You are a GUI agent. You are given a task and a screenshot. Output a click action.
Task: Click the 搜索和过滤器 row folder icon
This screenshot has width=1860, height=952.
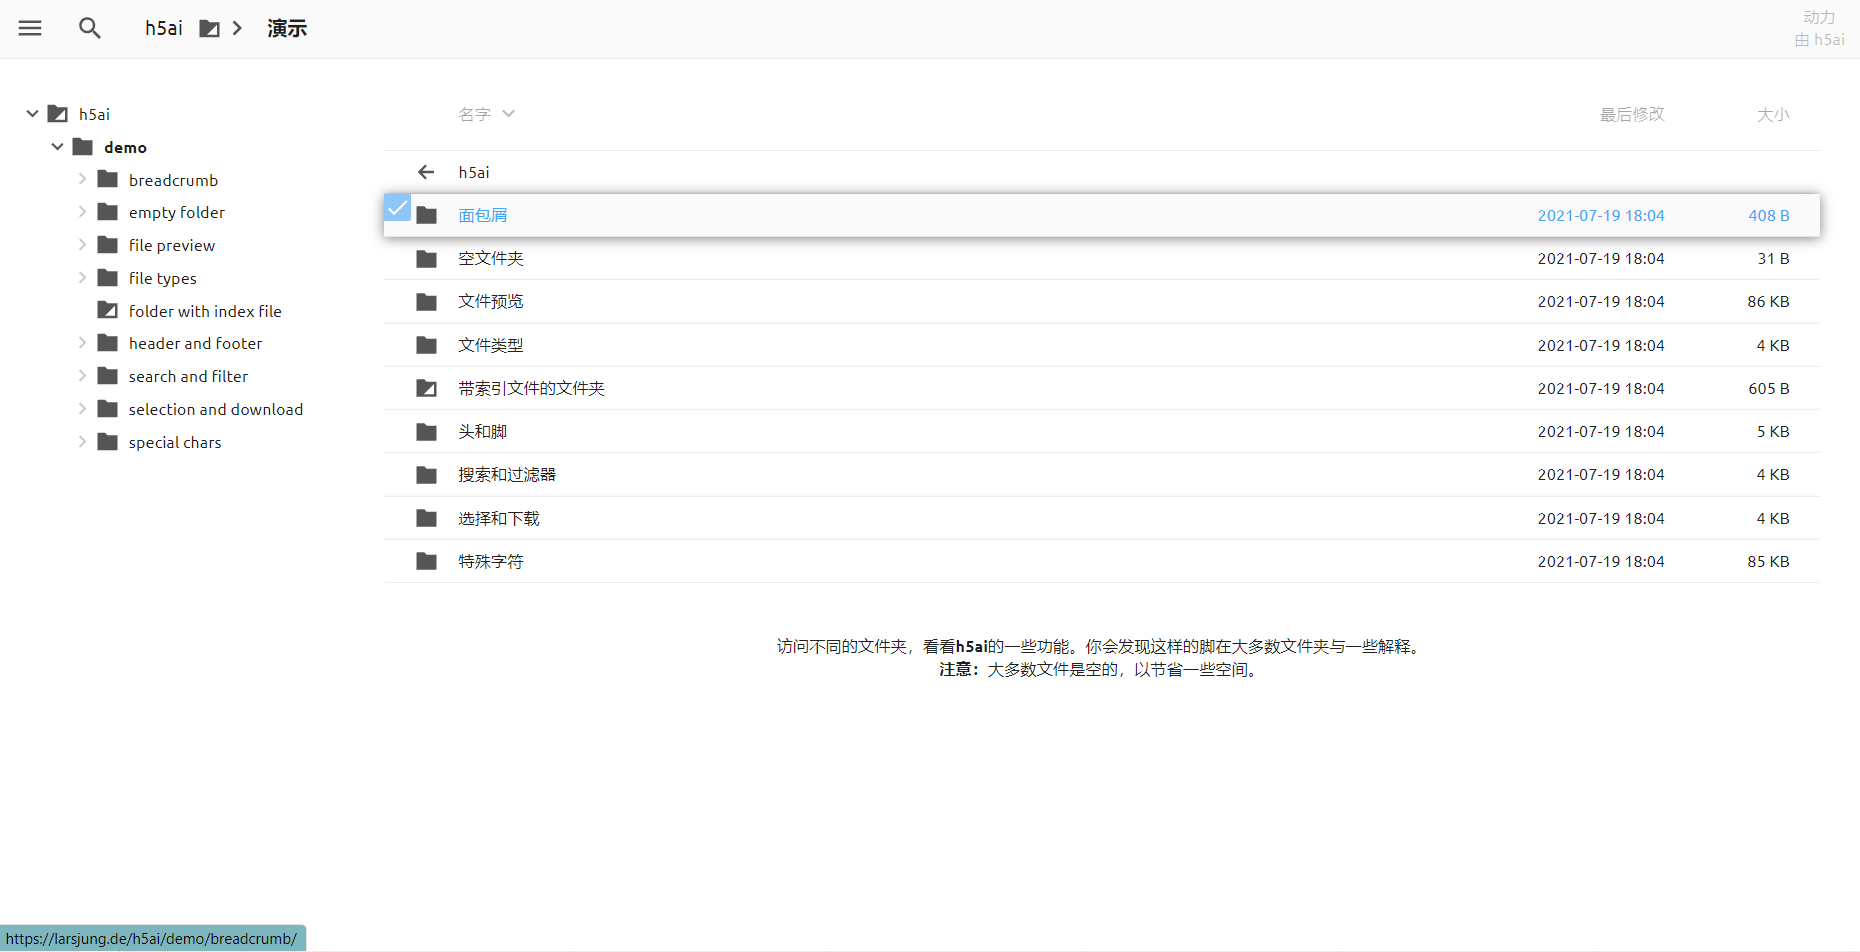pos(427,474)
